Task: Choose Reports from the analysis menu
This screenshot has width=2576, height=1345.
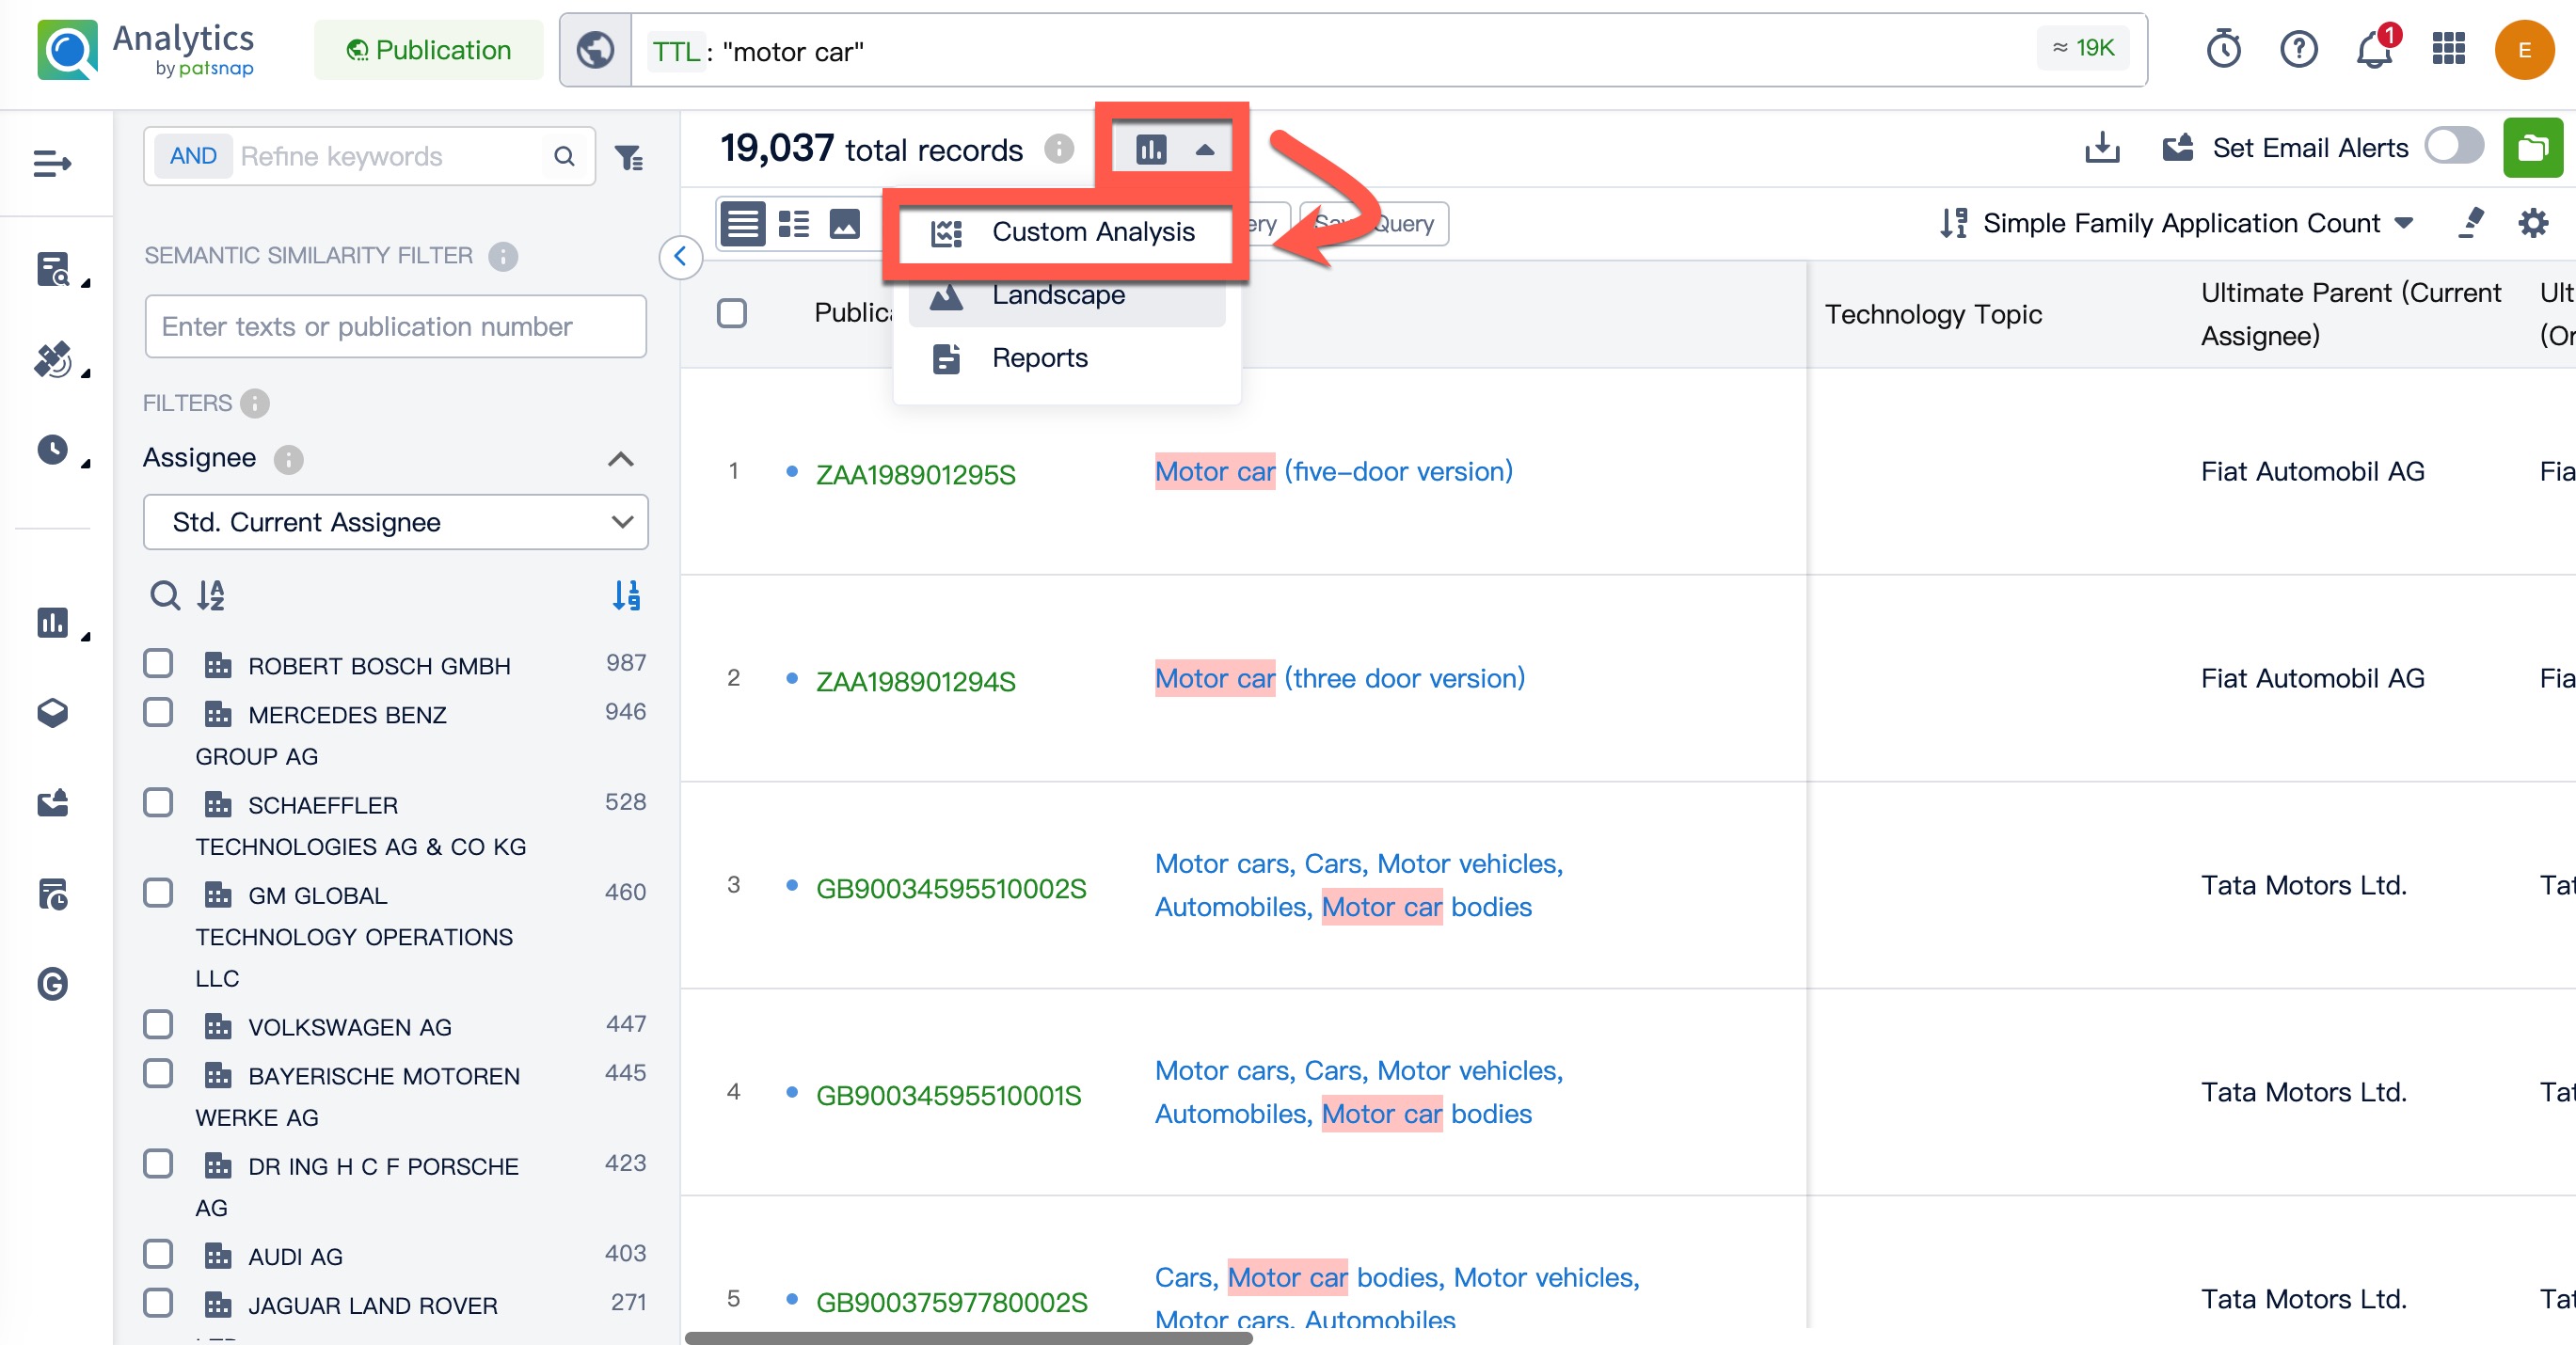Action: [x=1039, y=358]
